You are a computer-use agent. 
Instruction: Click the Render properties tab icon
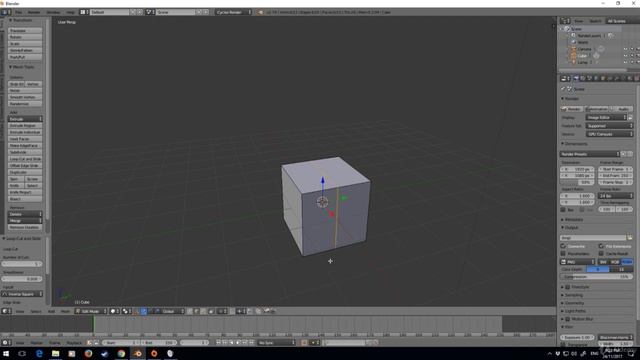(576, 78)
